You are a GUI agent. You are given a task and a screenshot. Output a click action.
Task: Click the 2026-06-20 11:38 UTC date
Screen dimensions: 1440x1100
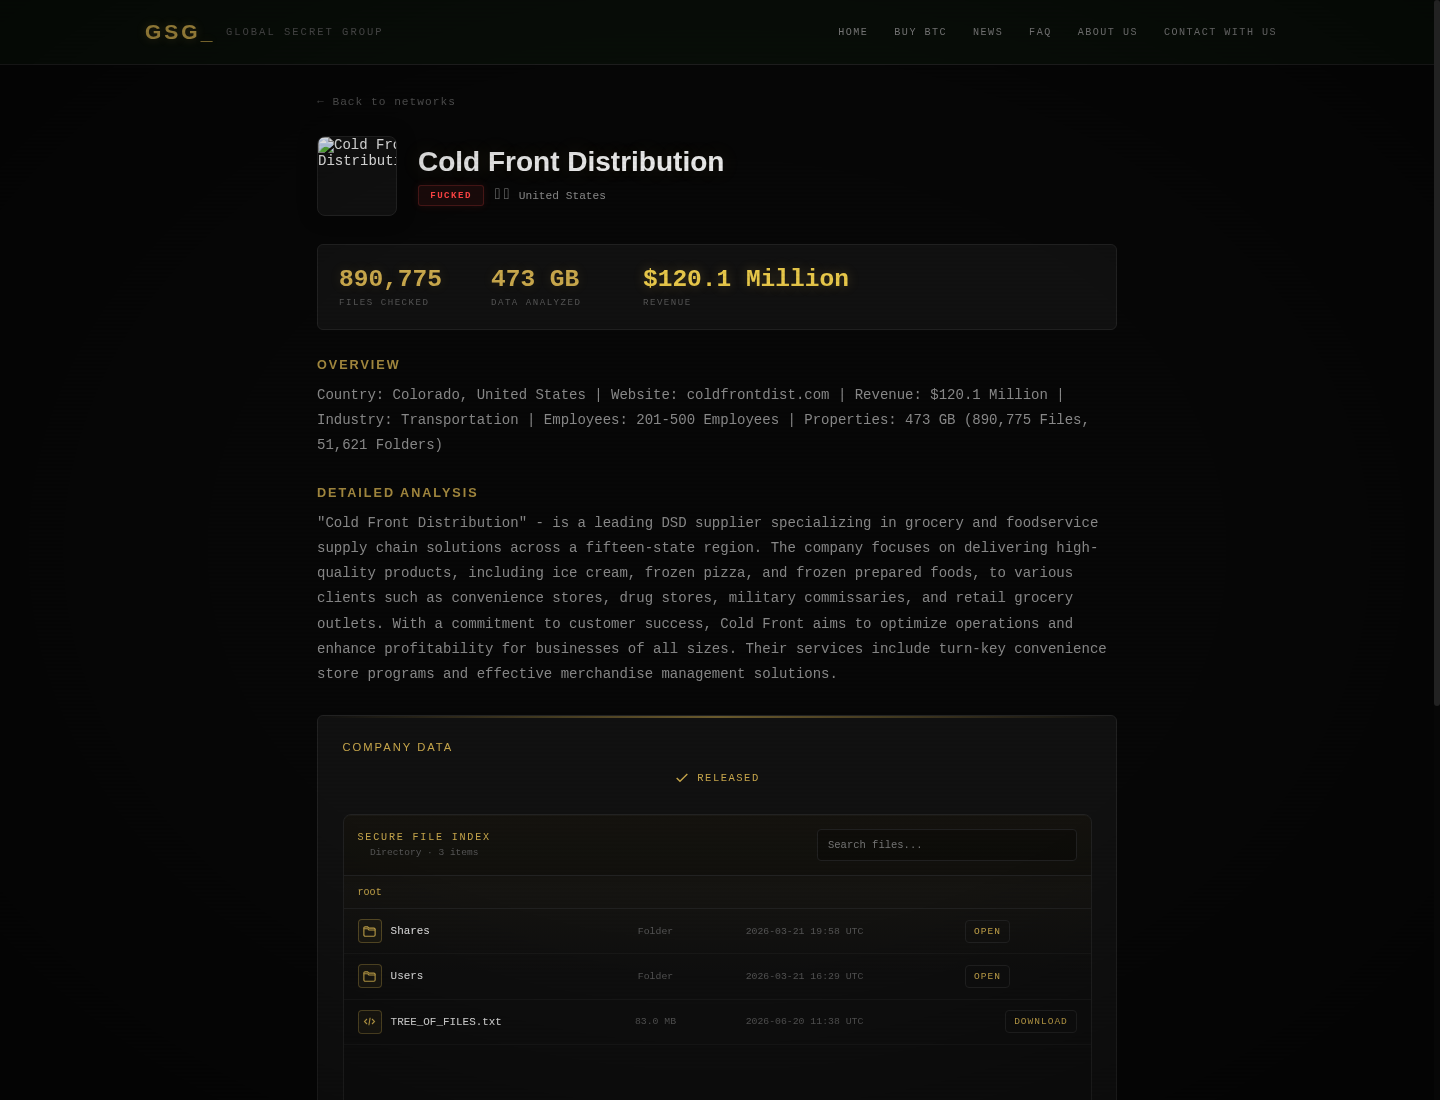(804, 1022)
